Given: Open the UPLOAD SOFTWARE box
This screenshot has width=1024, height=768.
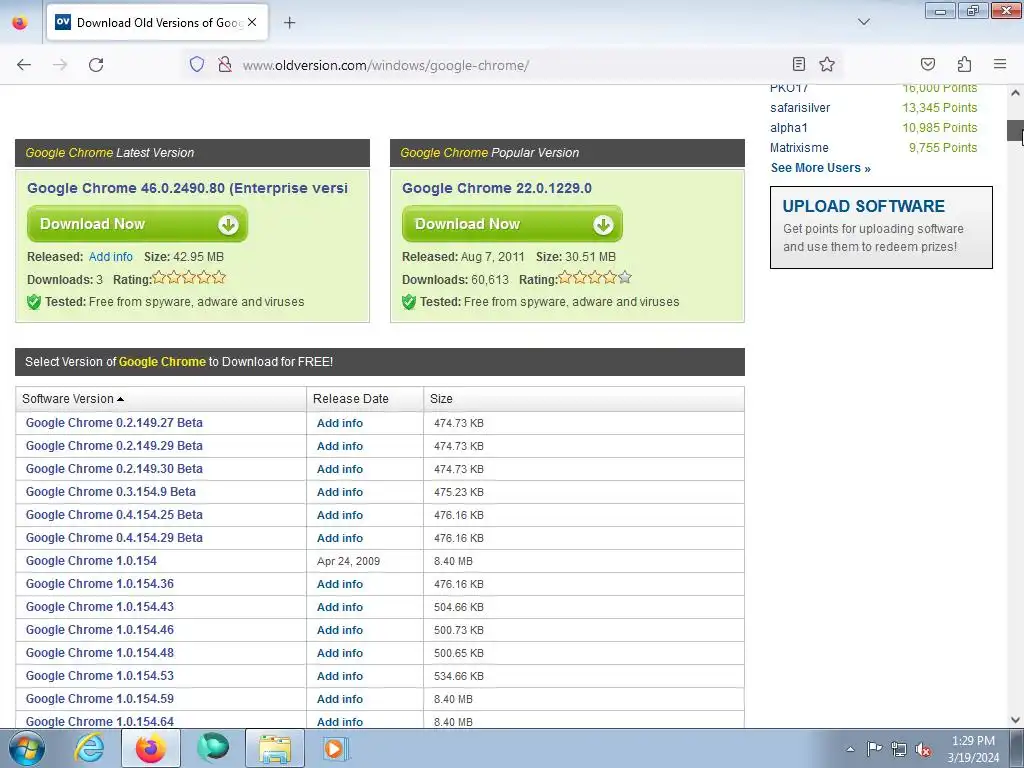Looking at the screenshot, I should point(881,227).
